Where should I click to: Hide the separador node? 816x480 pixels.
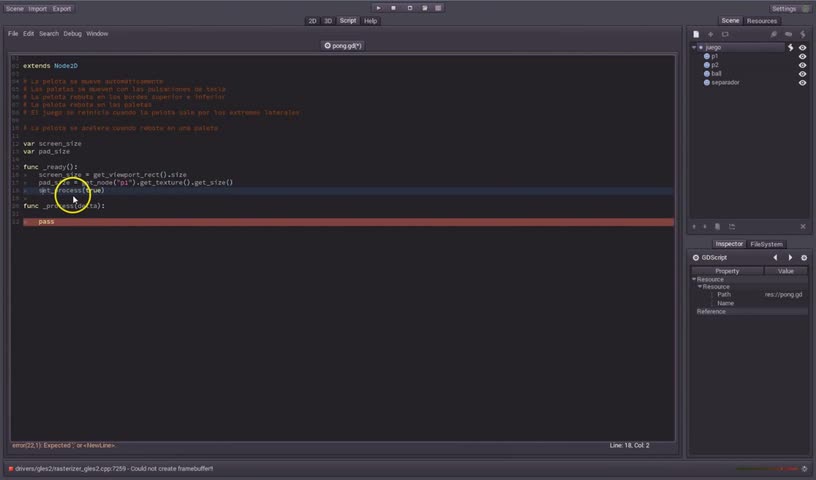click(802, 83)
